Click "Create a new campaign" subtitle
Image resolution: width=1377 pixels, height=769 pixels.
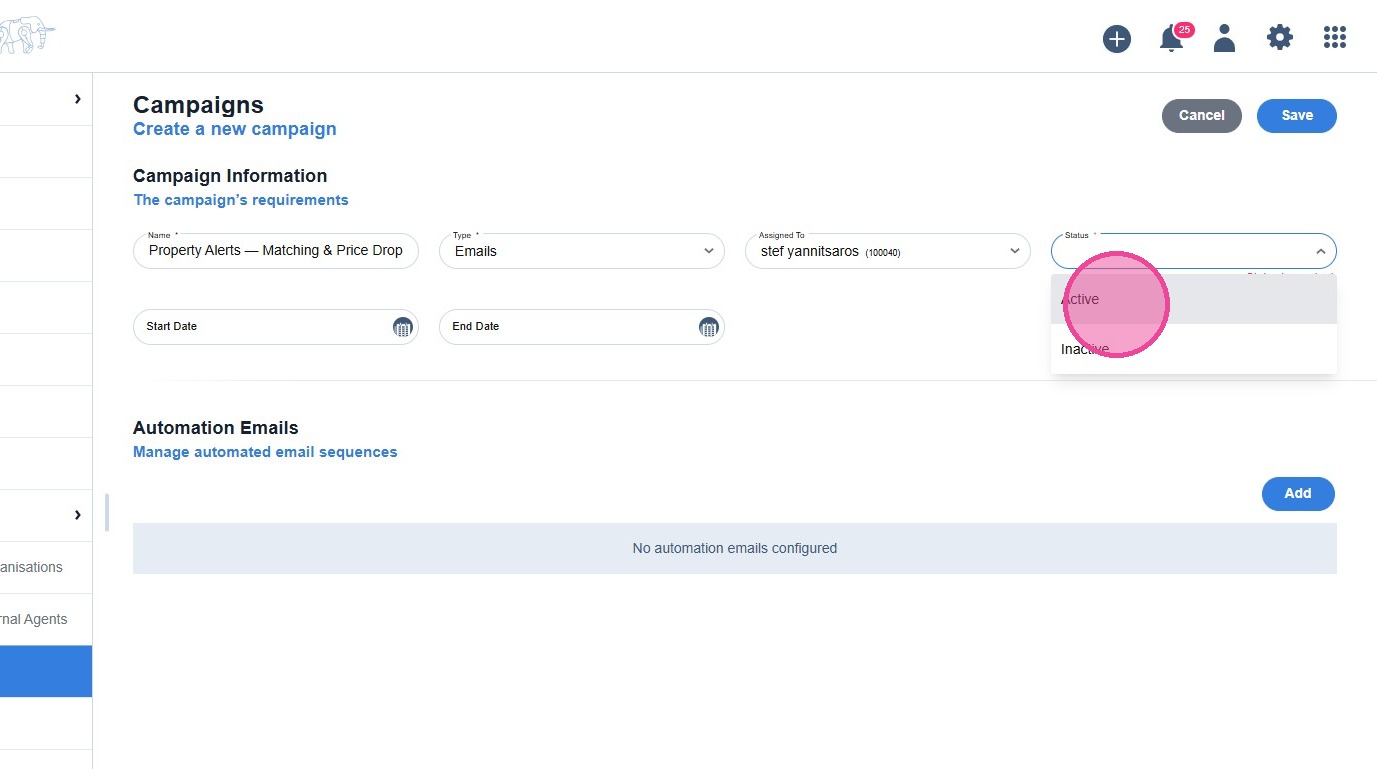coord(235,129)
